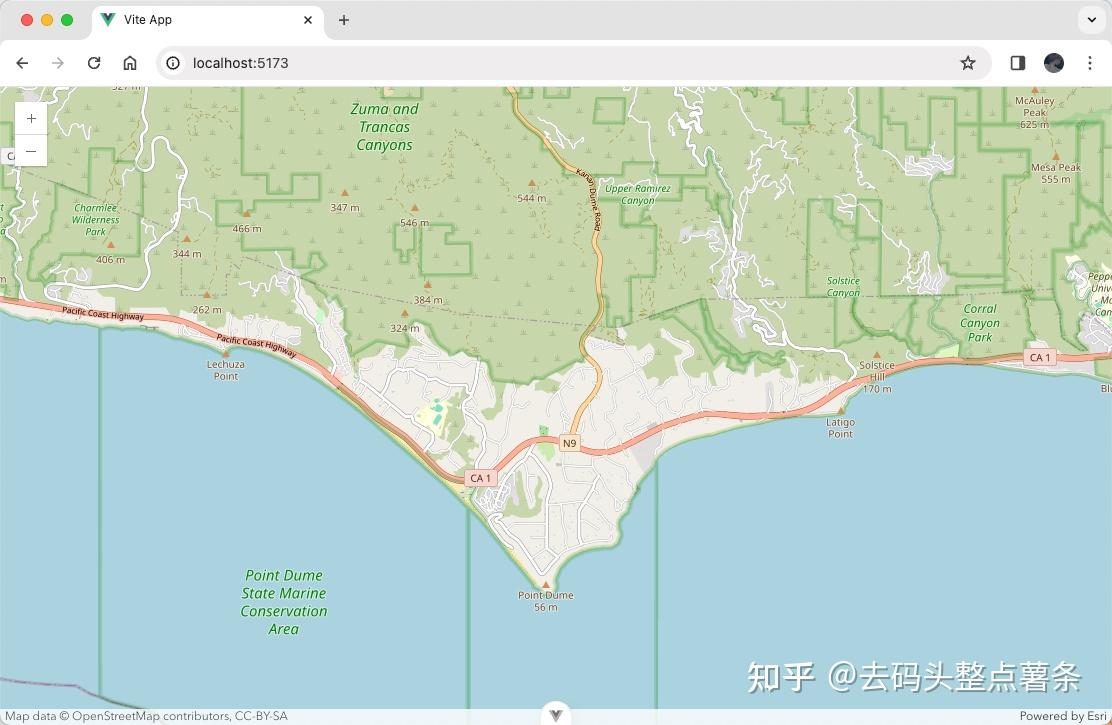Viewport: 1112px width, 725px height.
Task: Open the Chrome side panel icon
Action: (1017, 62)
